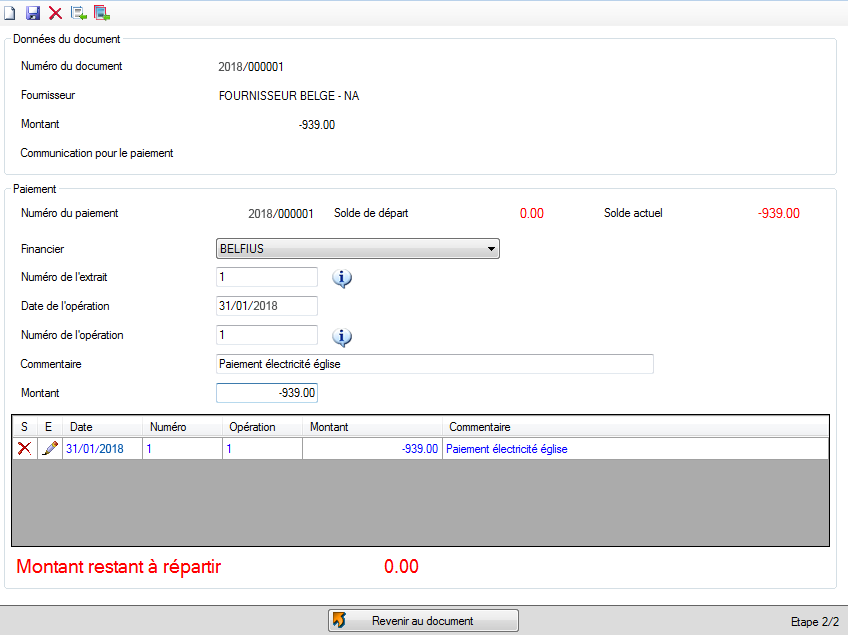Click supplier text FOURNISSEUR BELGE - NA
The width and height of the screenshot is (848, 635).
click(x=289, y=96)
